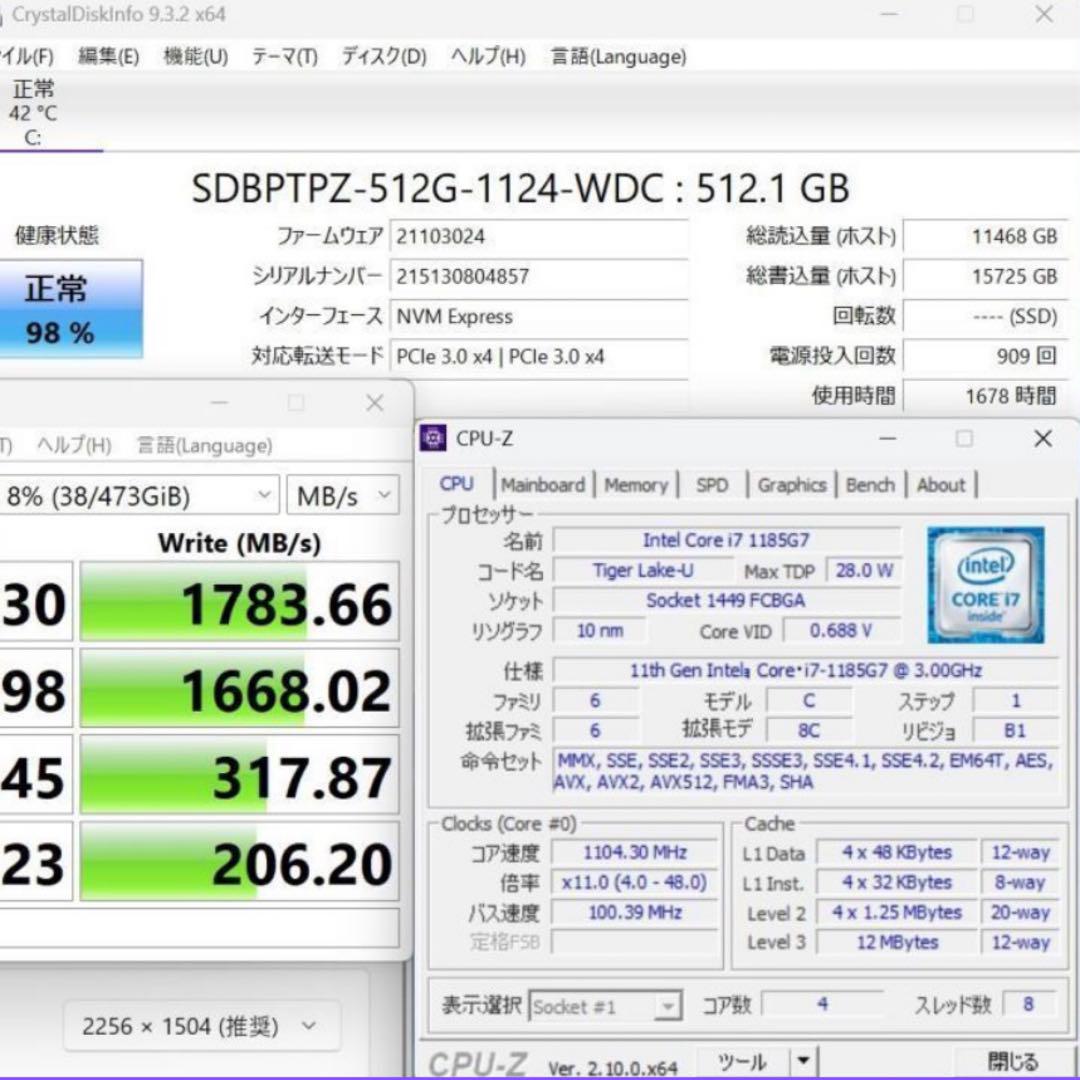Screen dimensions: 1080x1080
Task: Click the write result 206.20
Action: [x=240, y=862]
